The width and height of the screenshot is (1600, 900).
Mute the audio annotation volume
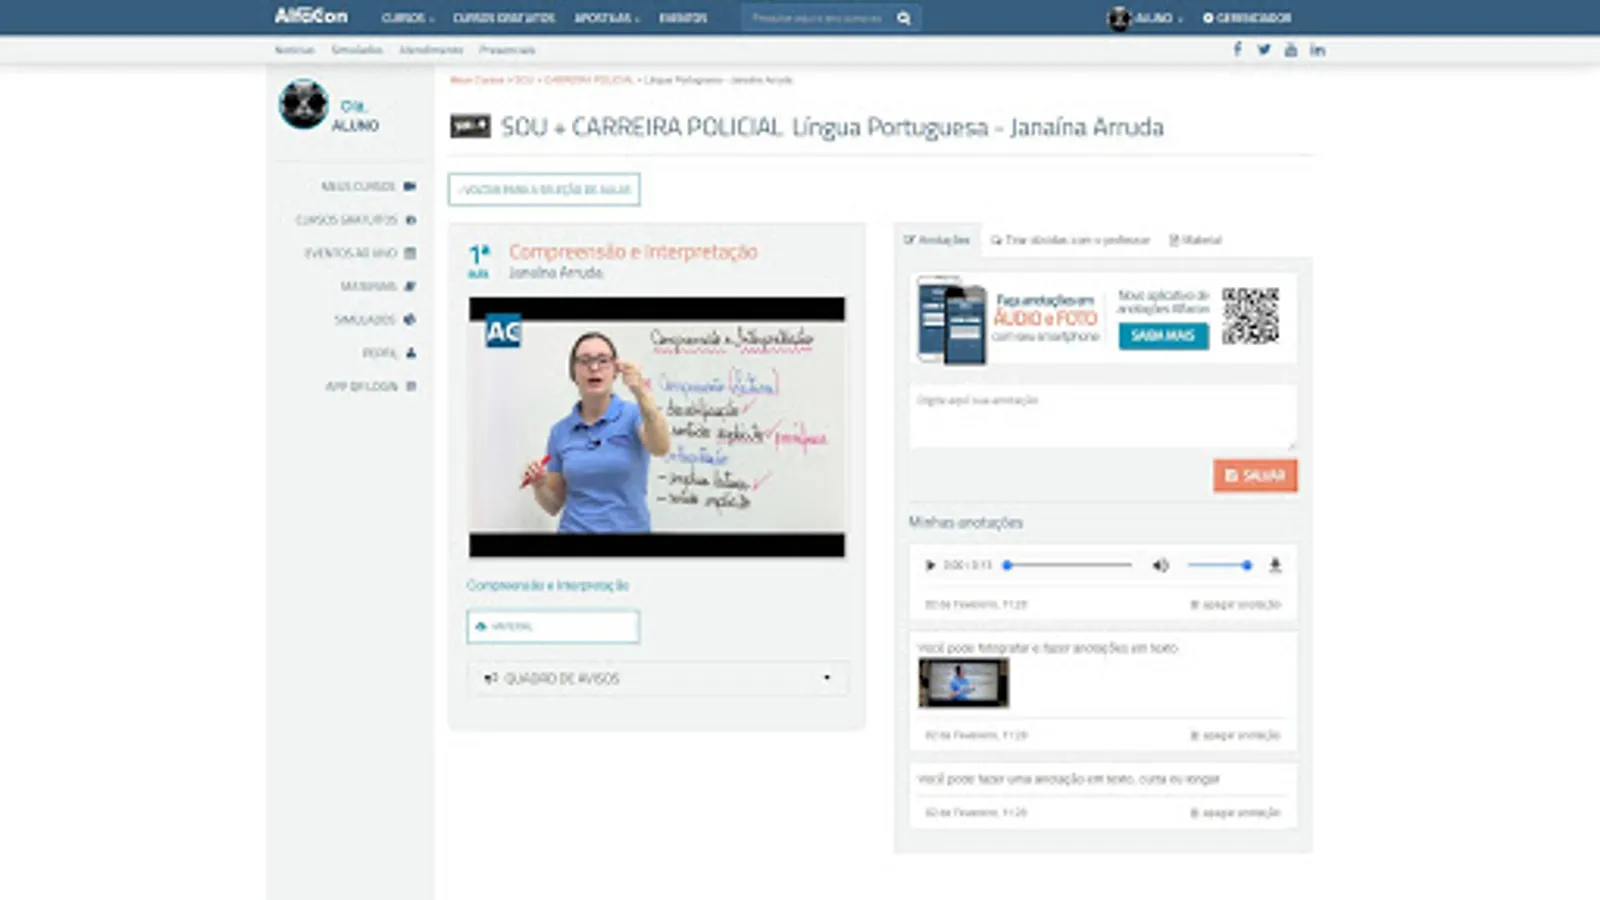click(x=1160, y=565)
